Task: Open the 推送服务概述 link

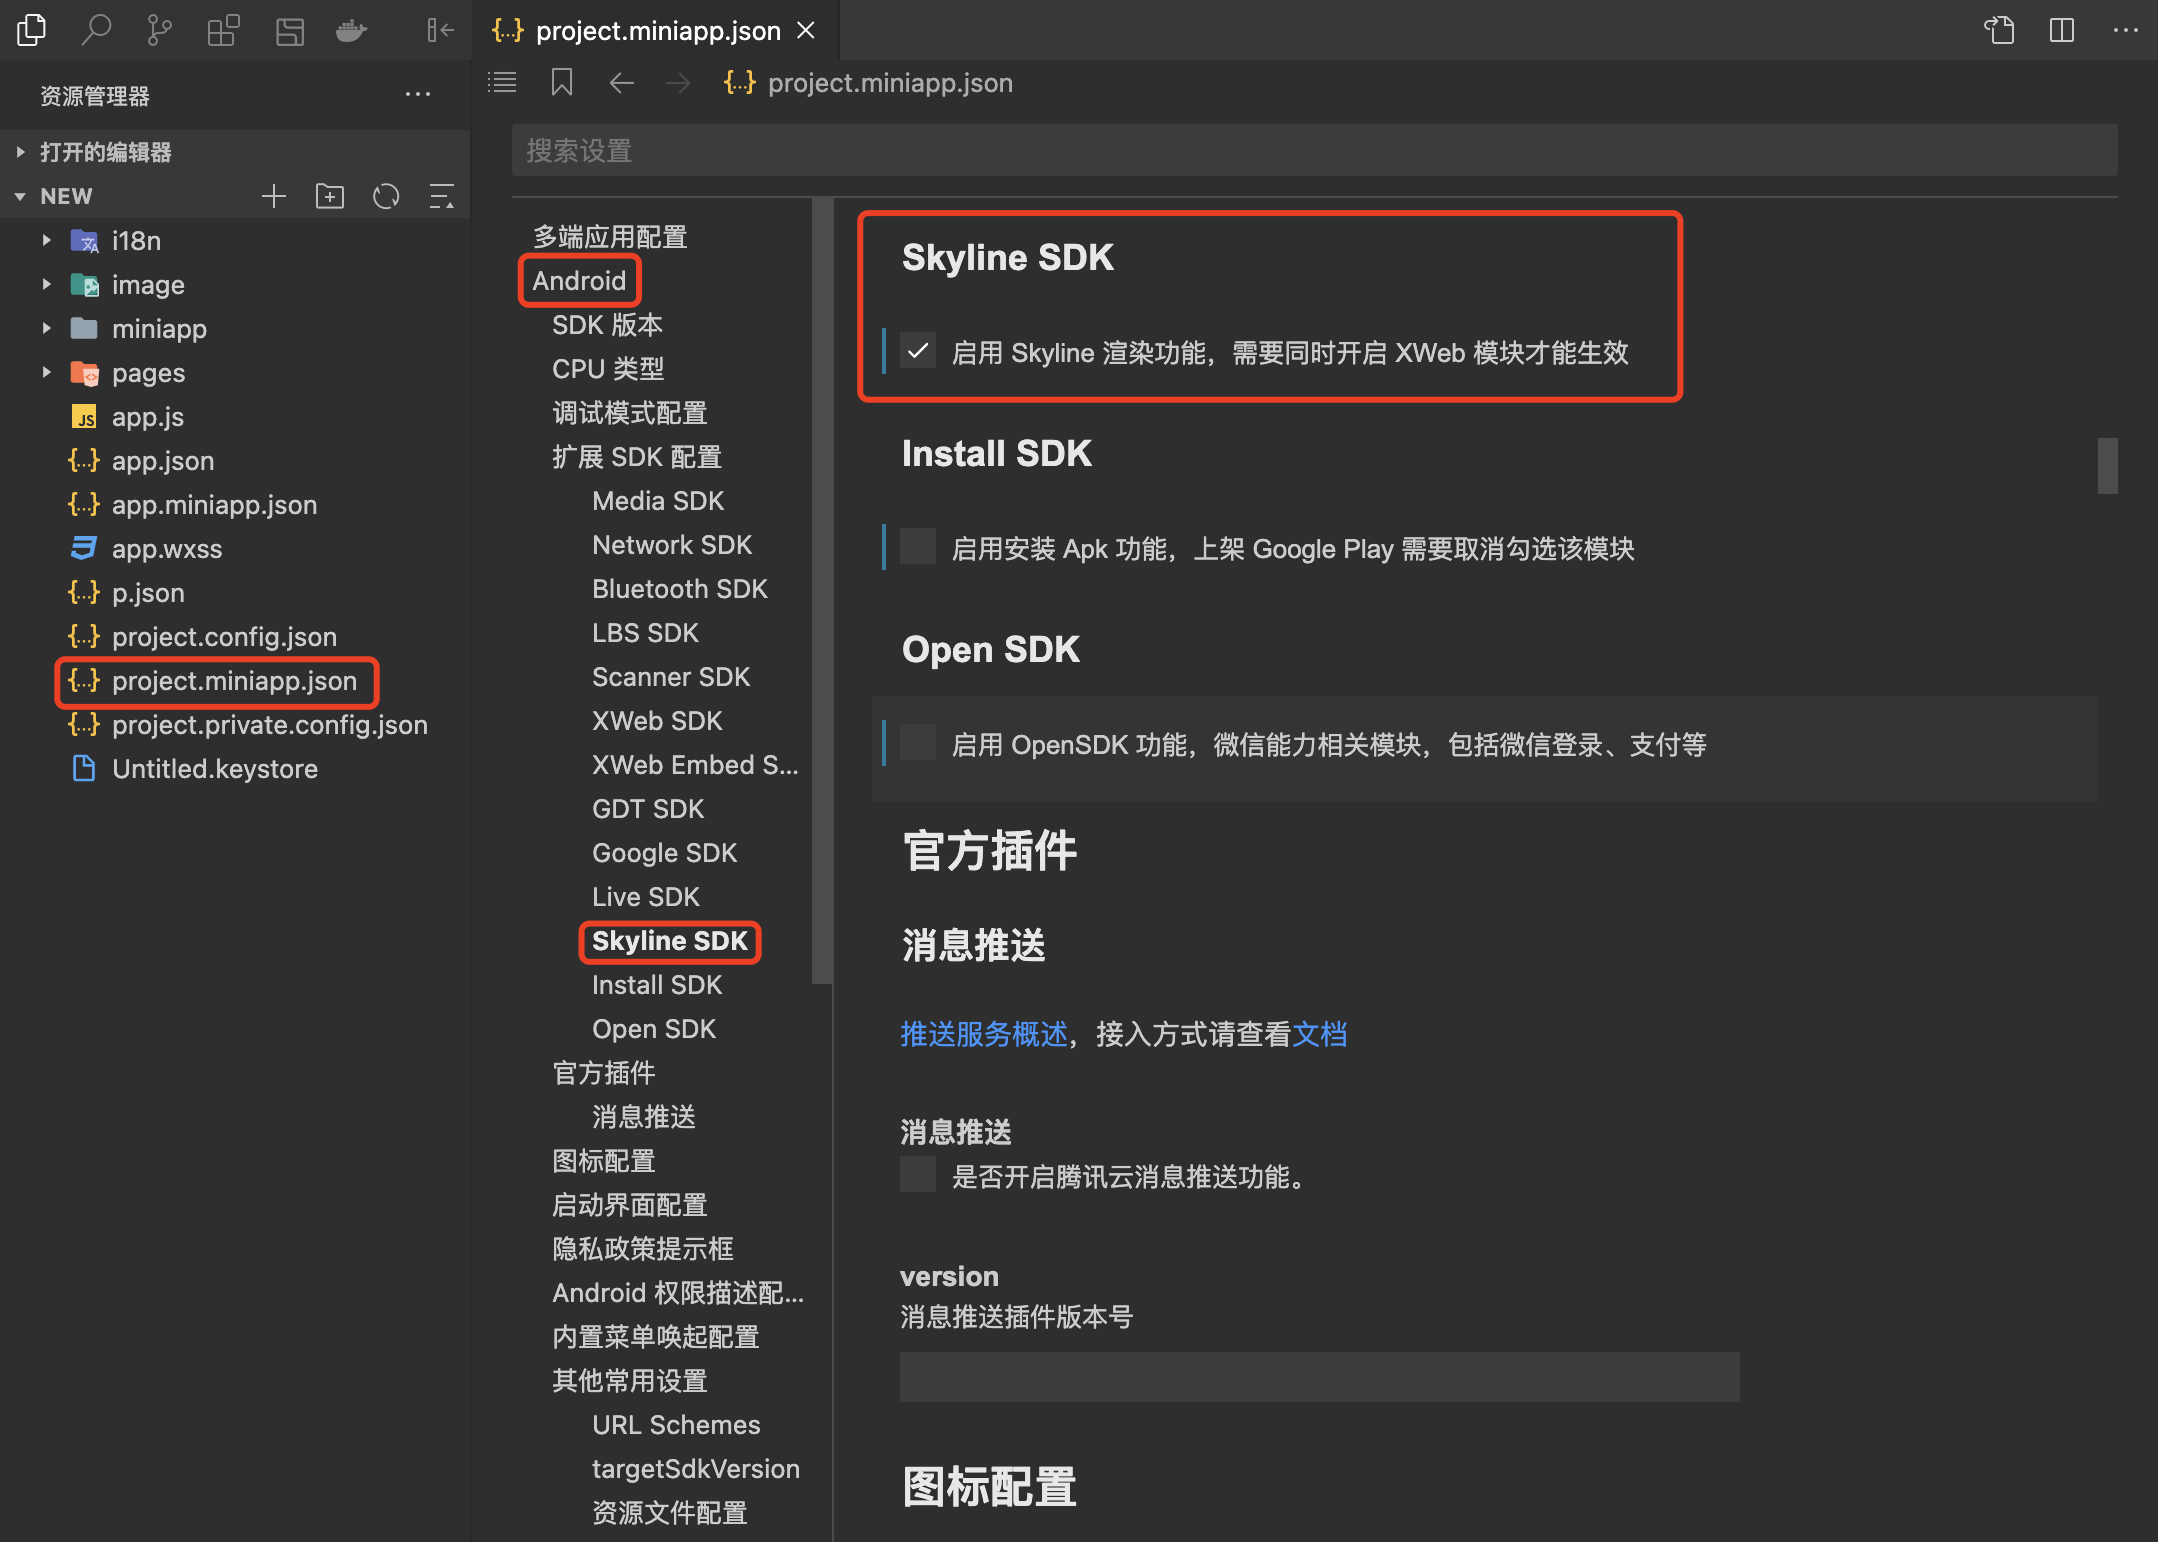Action: point(984,1034)
